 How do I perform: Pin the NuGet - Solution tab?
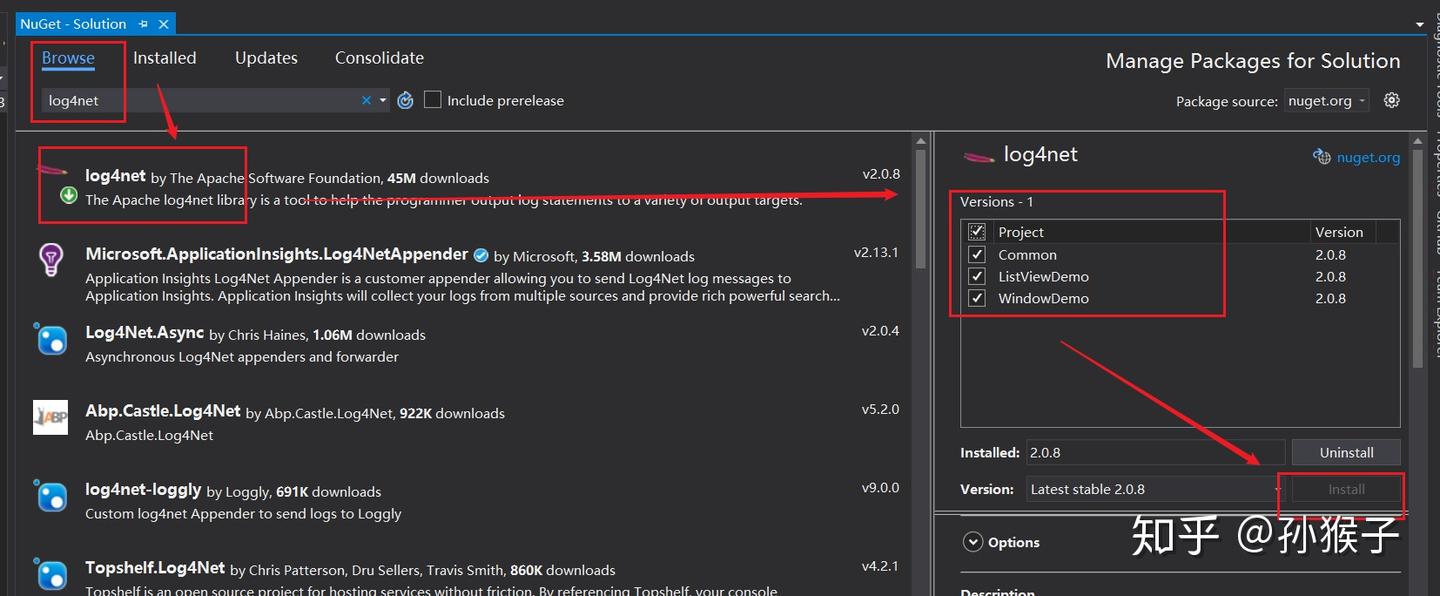[x=144, y=23]
